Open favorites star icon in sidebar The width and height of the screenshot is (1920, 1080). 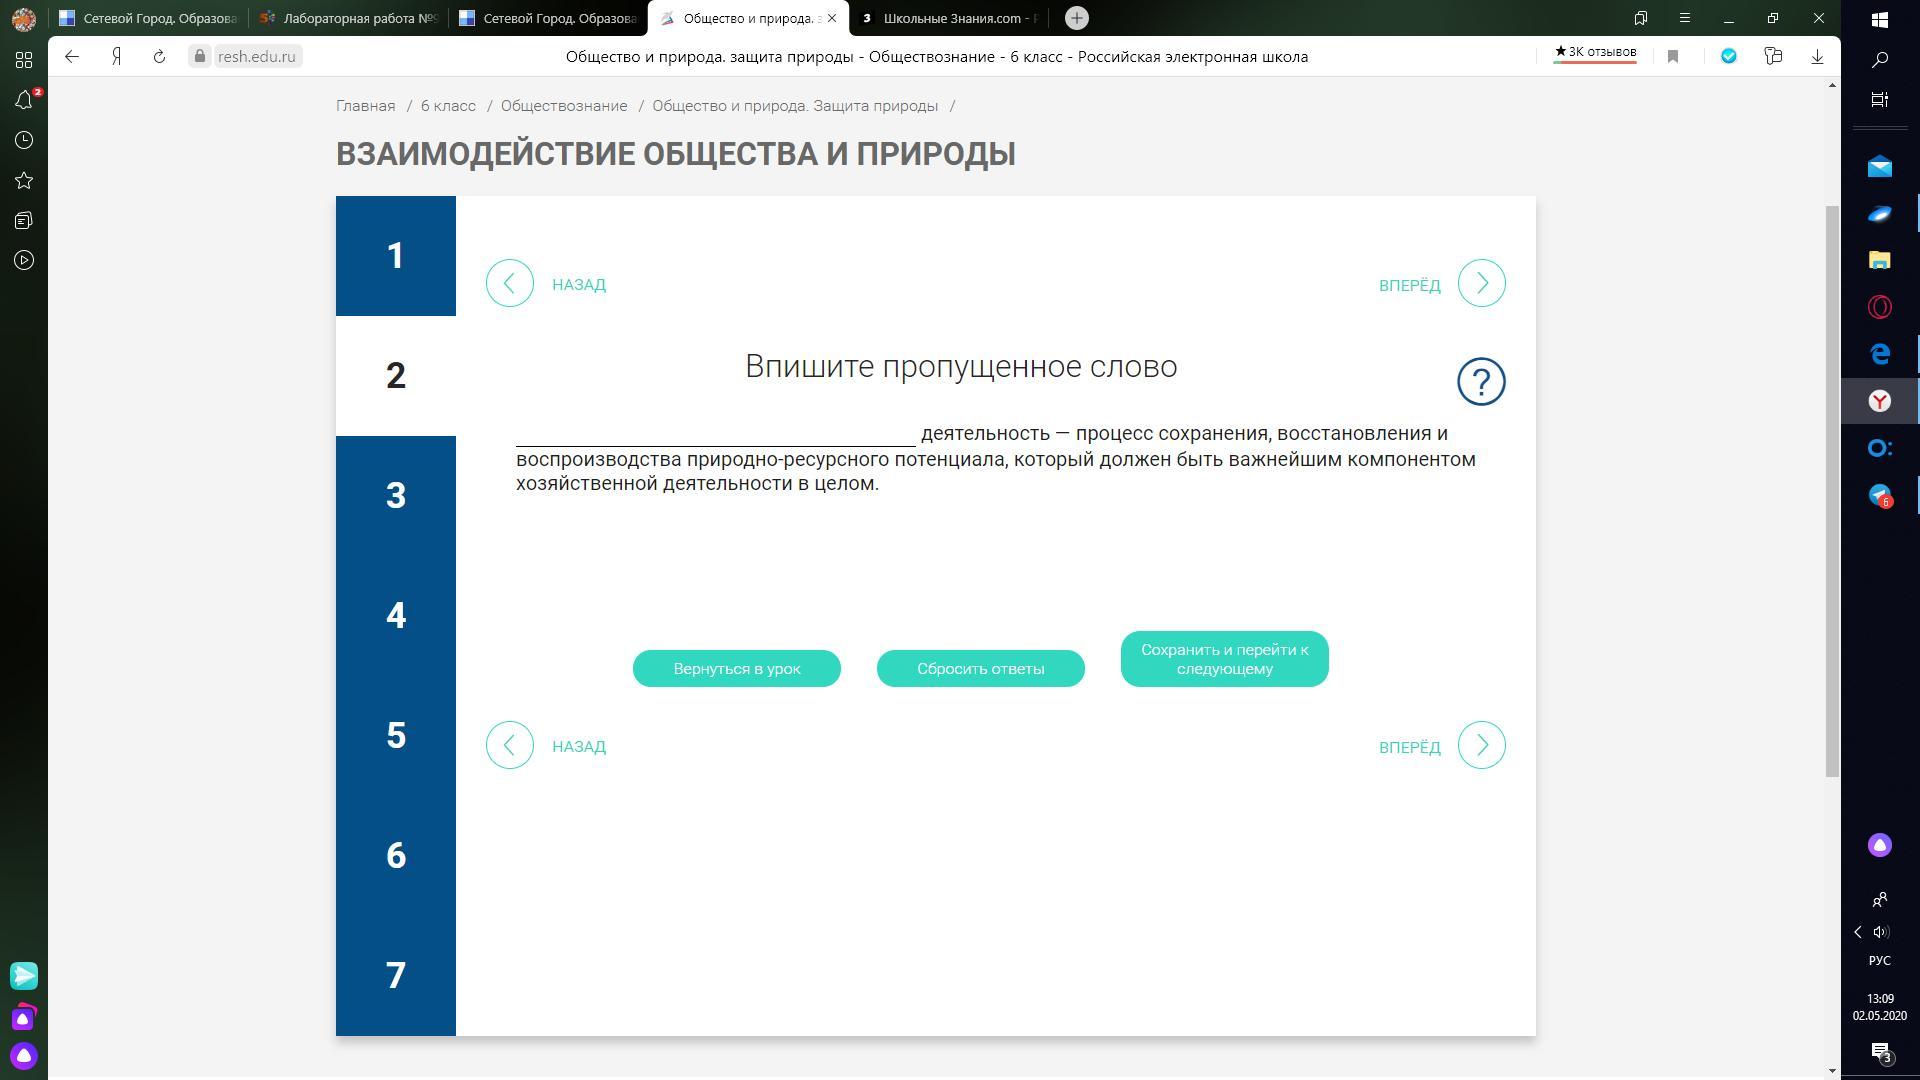click(24, 181)
